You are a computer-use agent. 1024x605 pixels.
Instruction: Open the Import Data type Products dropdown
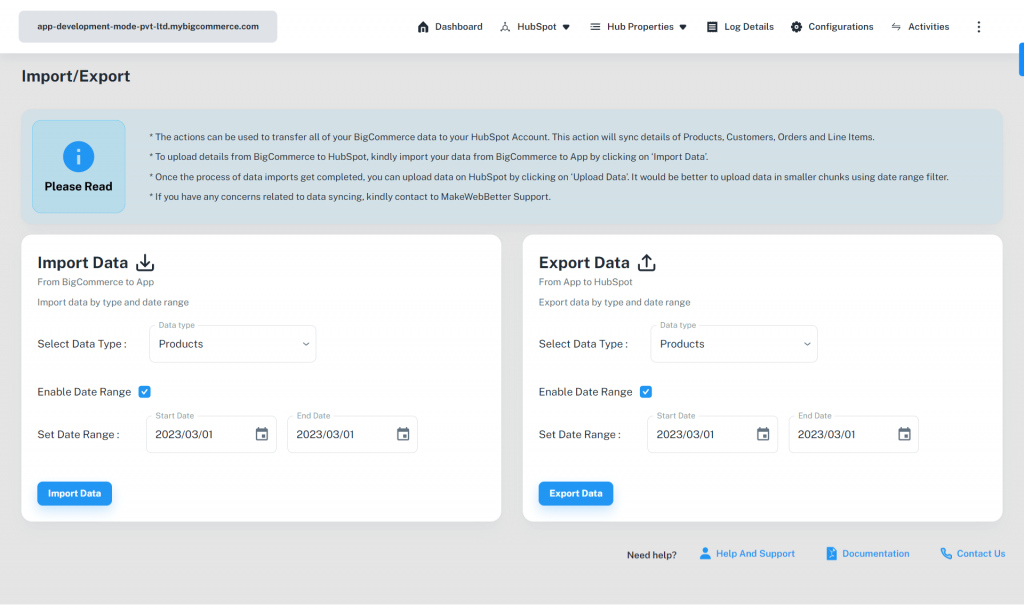pyautogui.click(x=232, y=344)
